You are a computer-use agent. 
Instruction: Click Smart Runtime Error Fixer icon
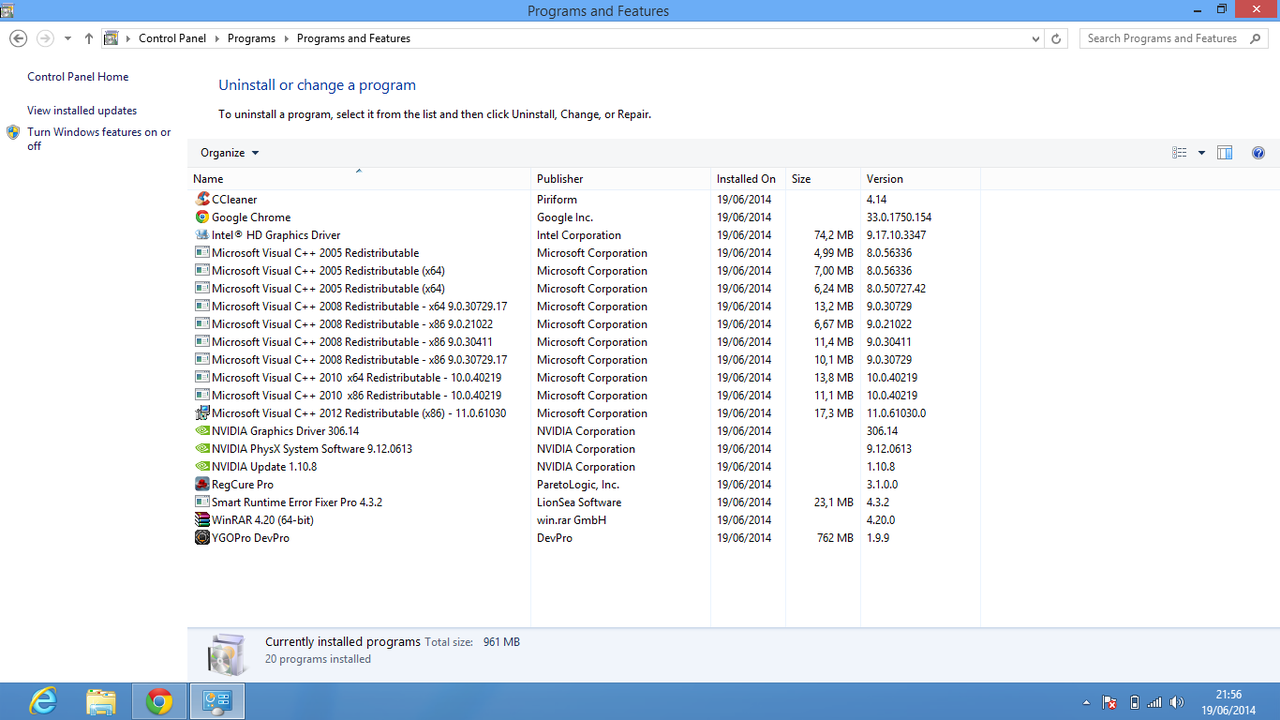click(x=203, y=502)
